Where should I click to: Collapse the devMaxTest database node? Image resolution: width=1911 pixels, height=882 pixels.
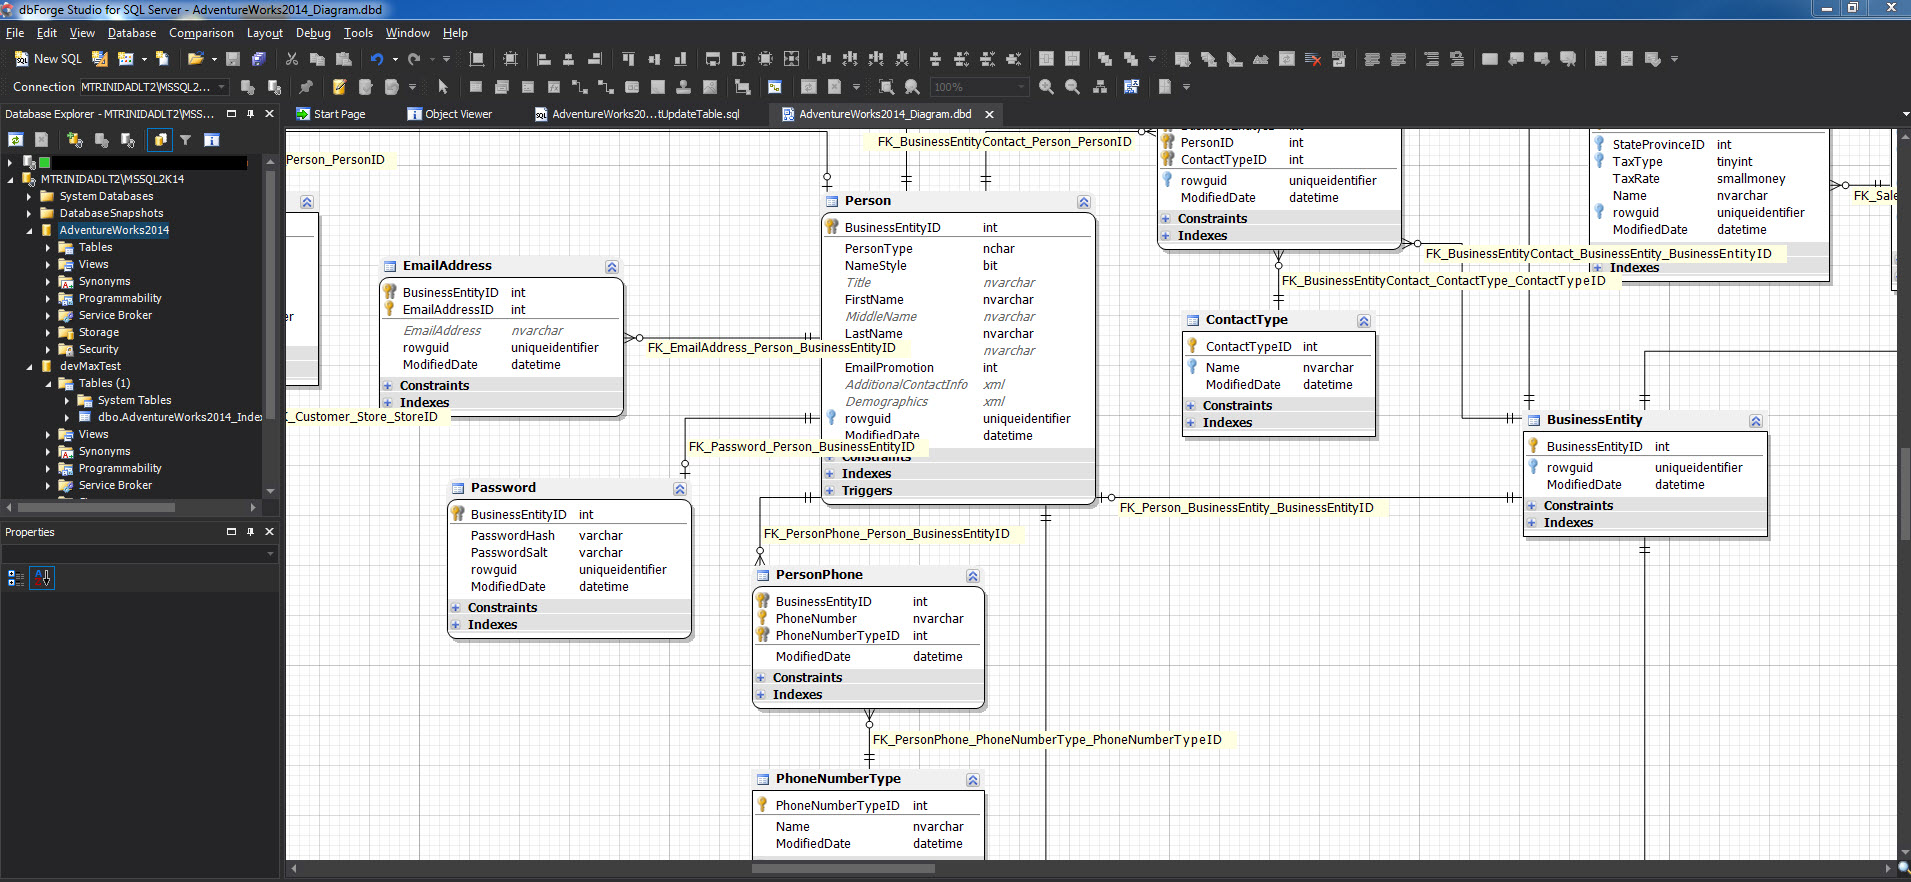coord(29,366)
